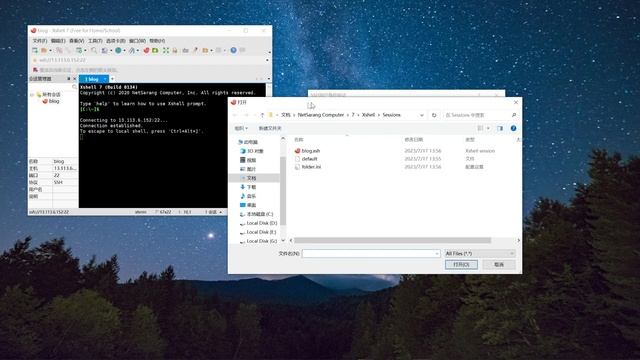Add a new tab with the plus button

112,79
